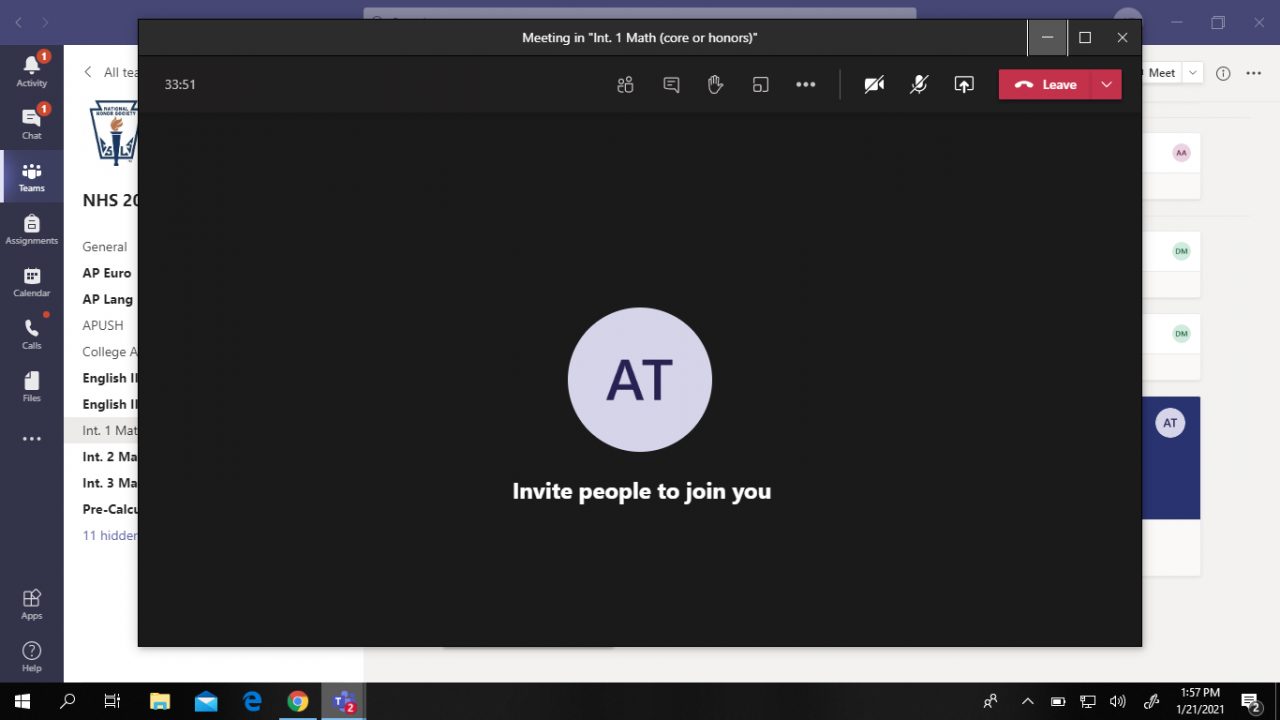Turn on the camera
1280x720 pixels.
pos(874,85)
